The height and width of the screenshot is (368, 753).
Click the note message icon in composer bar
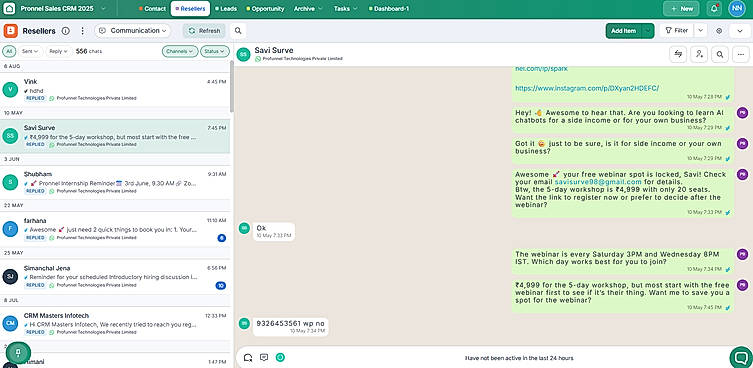264,357
